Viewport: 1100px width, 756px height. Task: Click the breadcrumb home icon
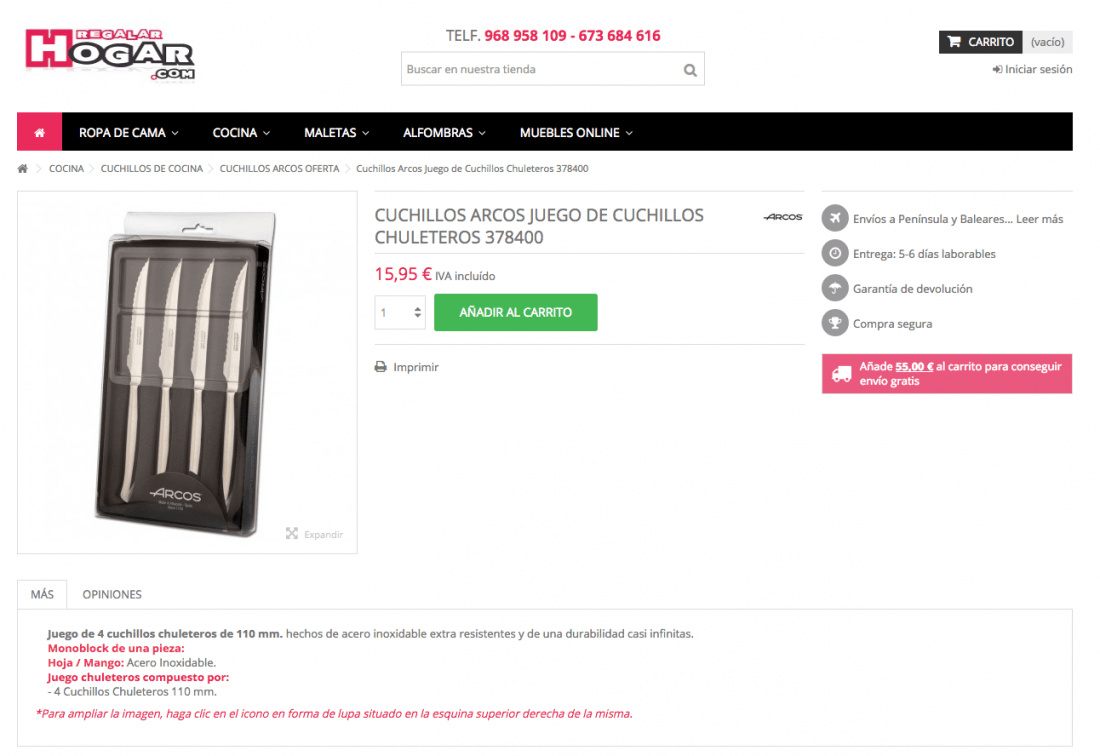[22, 168]
